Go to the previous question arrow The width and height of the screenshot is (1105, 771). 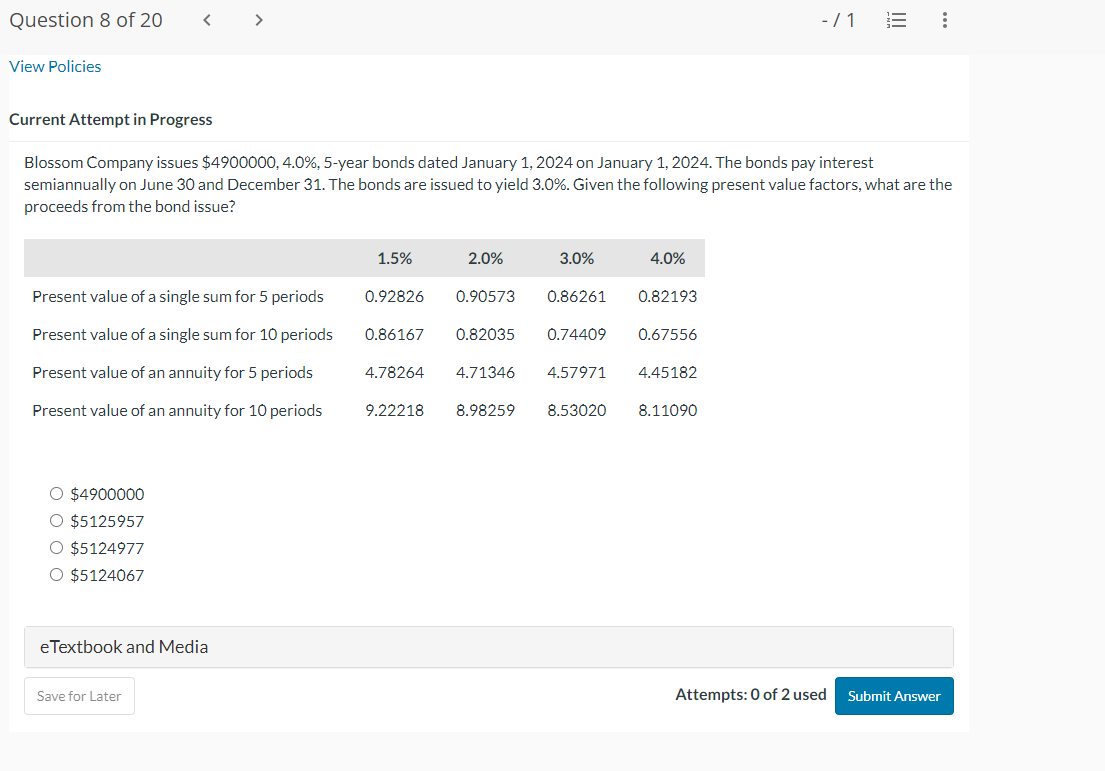point(206,20)
